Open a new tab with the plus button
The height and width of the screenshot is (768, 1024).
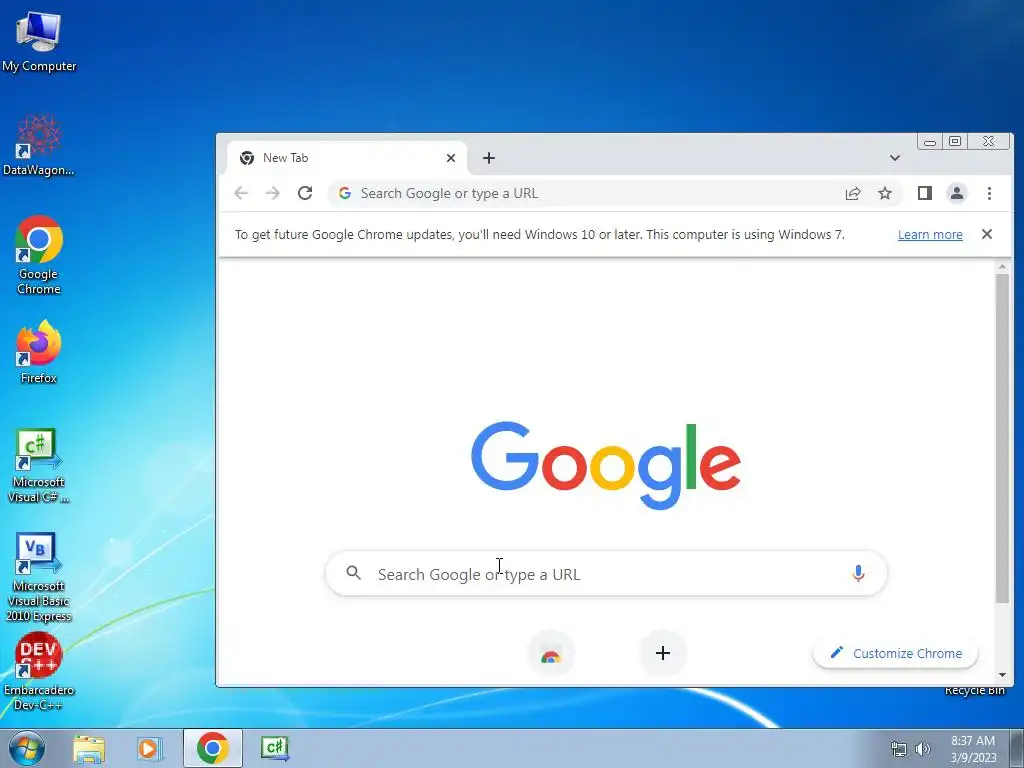[x=488, y=158]
